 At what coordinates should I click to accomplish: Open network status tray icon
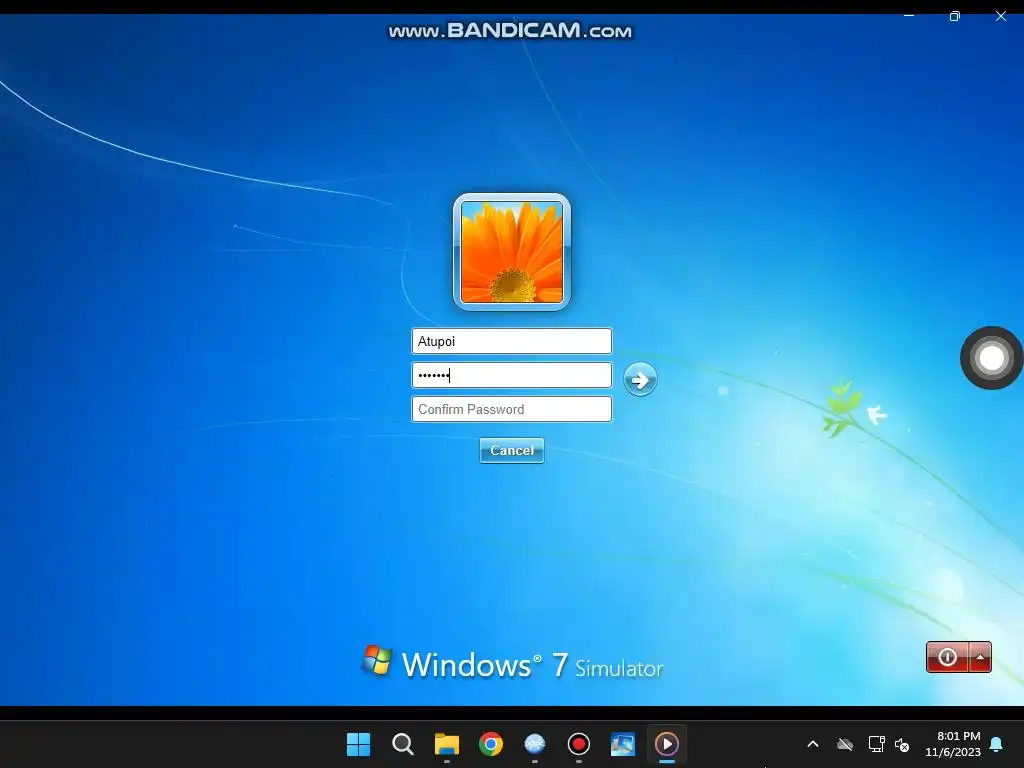point(876,744)
